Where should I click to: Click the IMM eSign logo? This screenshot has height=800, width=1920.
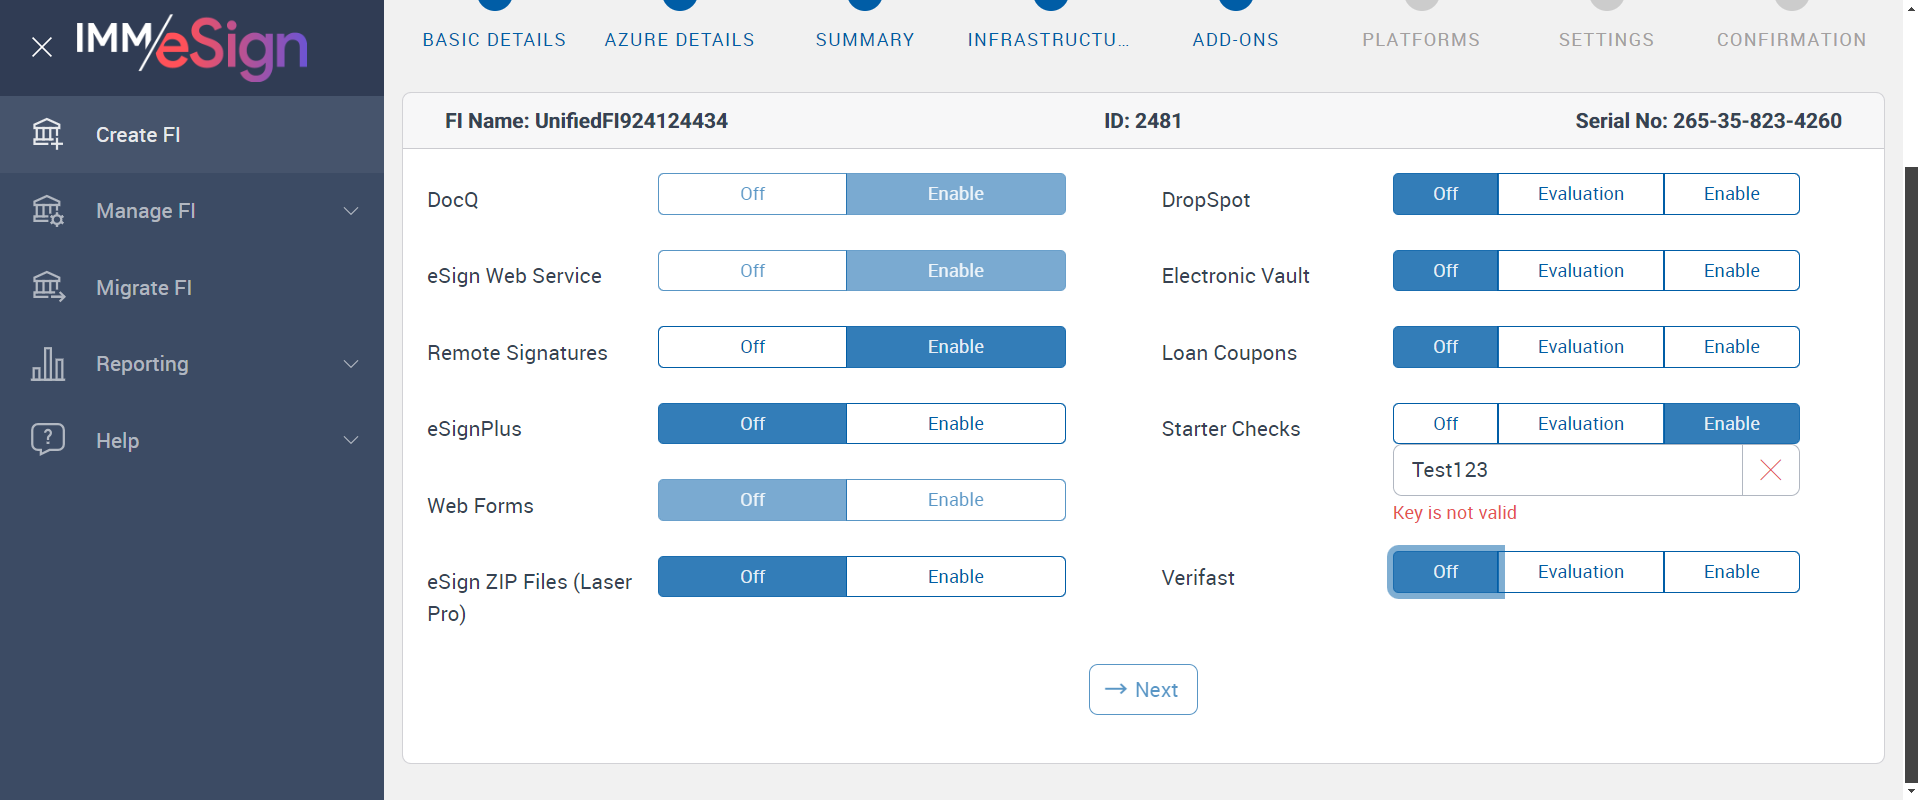pyautogui.click(x=192, y=47)
